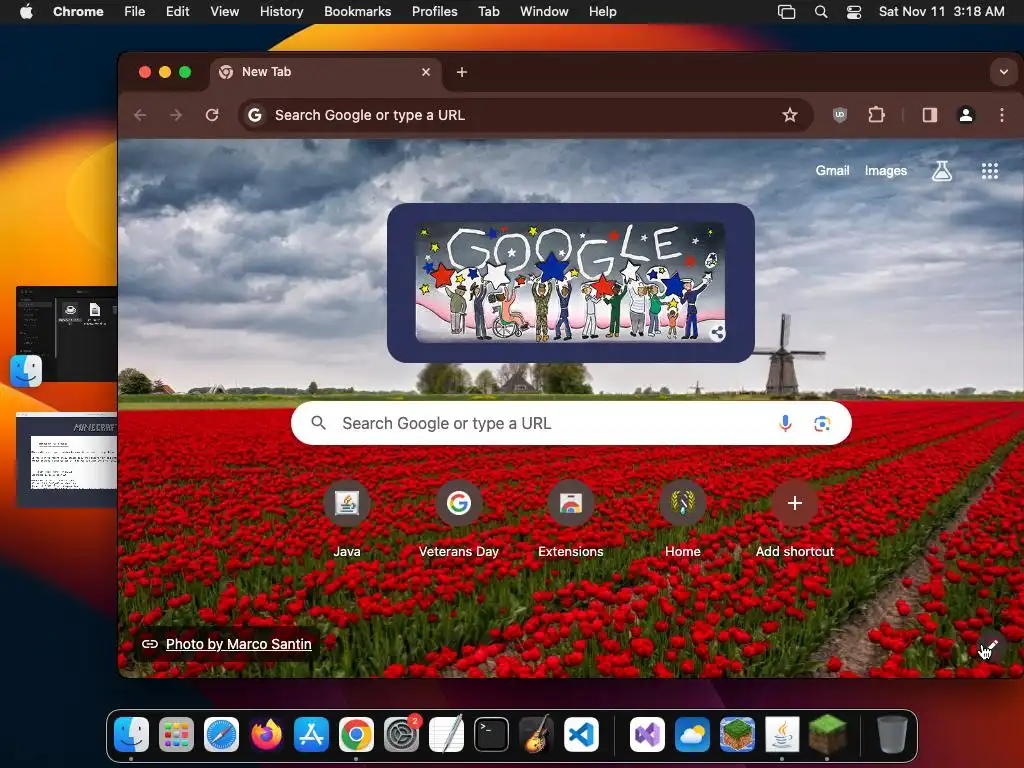Viewport: 1024px width, 768px height.
Task: Open the View menu
Action: (x=225, y=12)
